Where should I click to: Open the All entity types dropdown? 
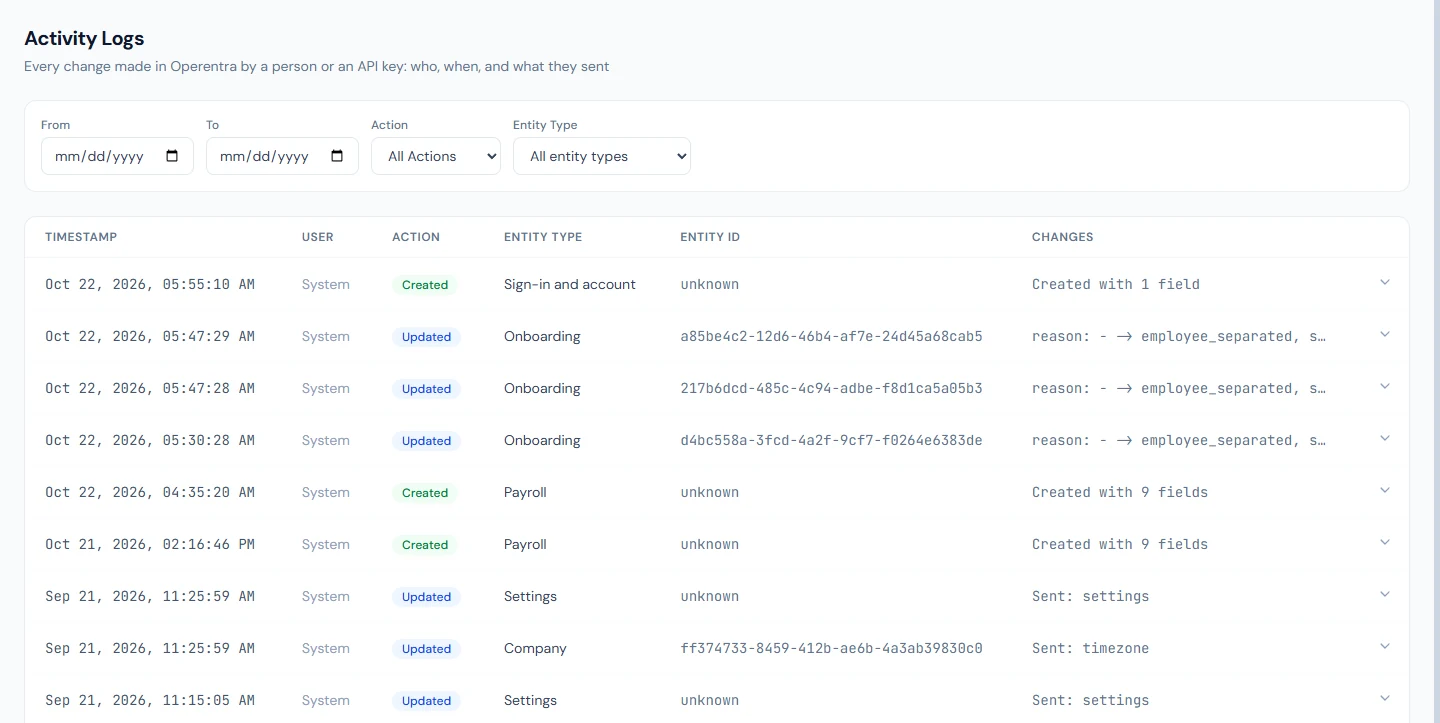(x=602, y=156)
